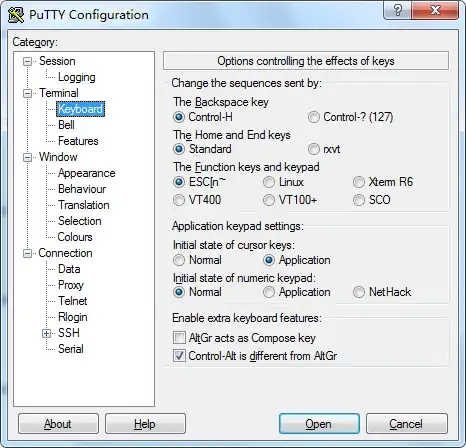Open the Behaviour category

coord(82,189)
